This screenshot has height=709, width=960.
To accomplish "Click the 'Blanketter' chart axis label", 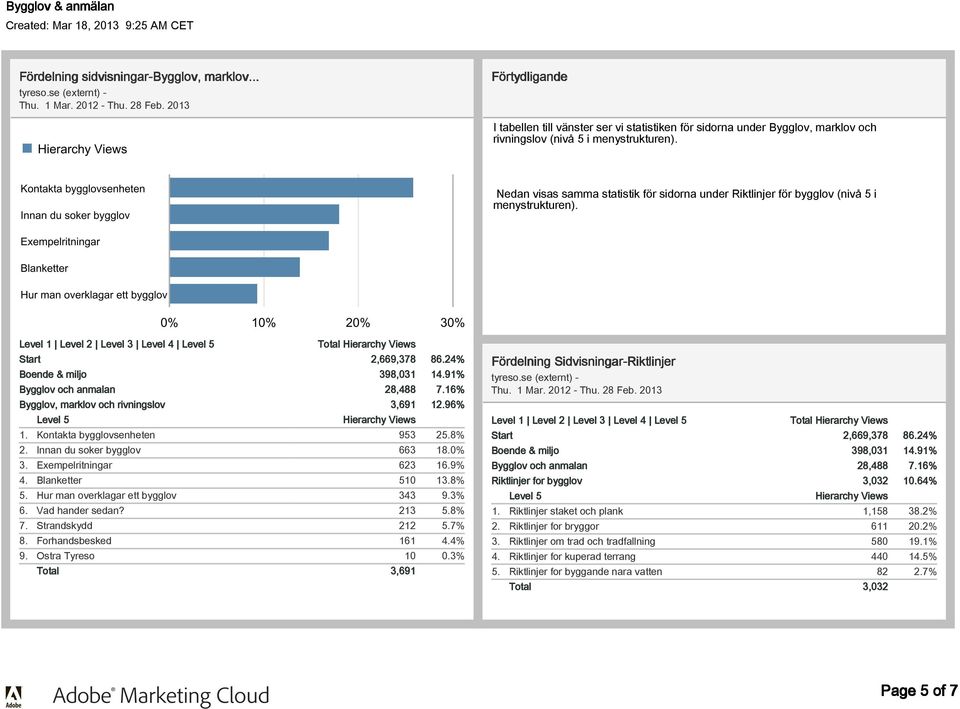I will click(44, 268).
